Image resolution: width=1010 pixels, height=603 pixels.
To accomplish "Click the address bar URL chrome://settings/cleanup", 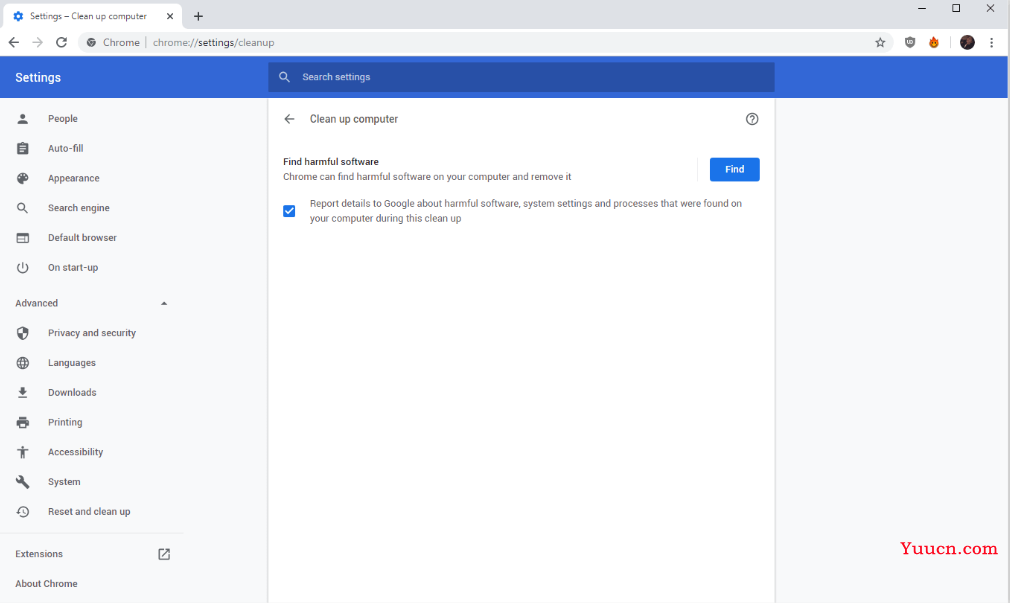I will [x=214, y=43].
